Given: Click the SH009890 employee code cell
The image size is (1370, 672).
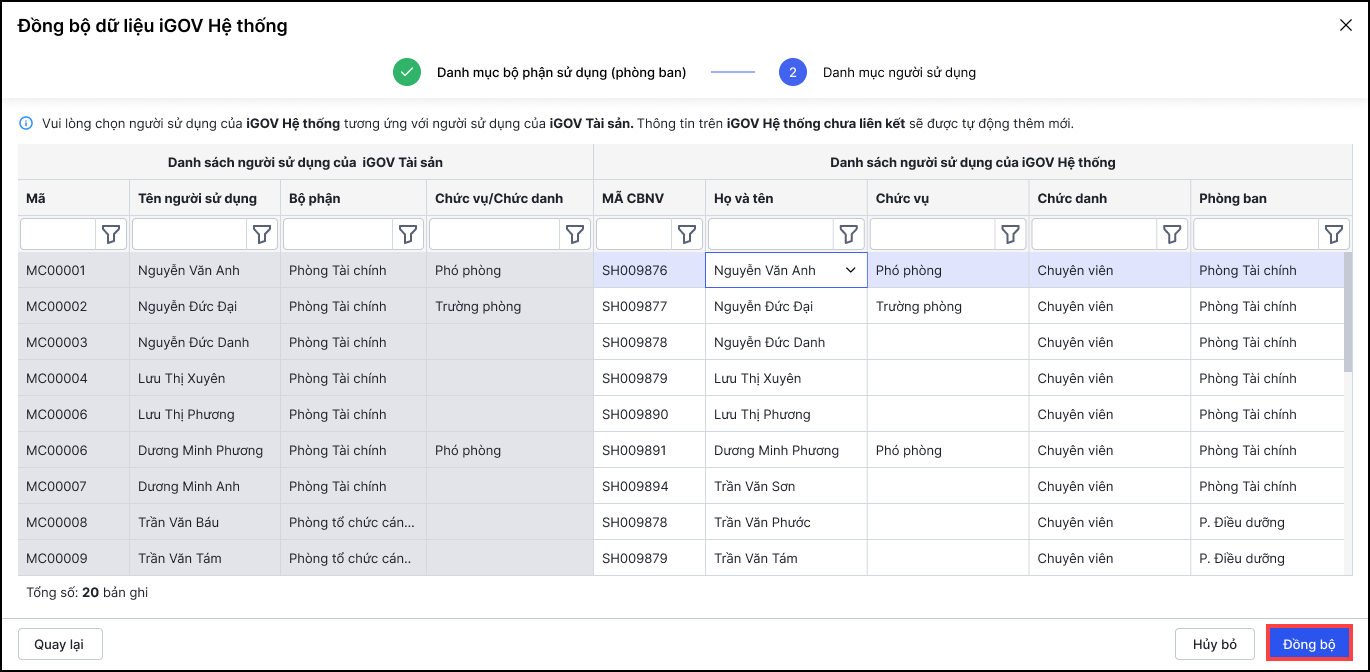Looking at the screenshot, I should pos(649,414).
